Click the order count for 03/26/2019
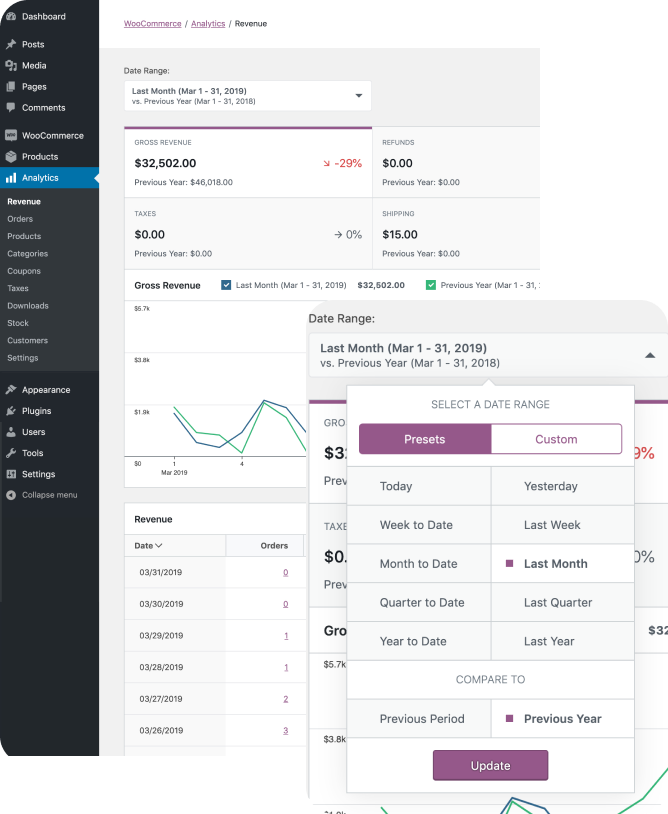668x814 pixels. (285, 731)
